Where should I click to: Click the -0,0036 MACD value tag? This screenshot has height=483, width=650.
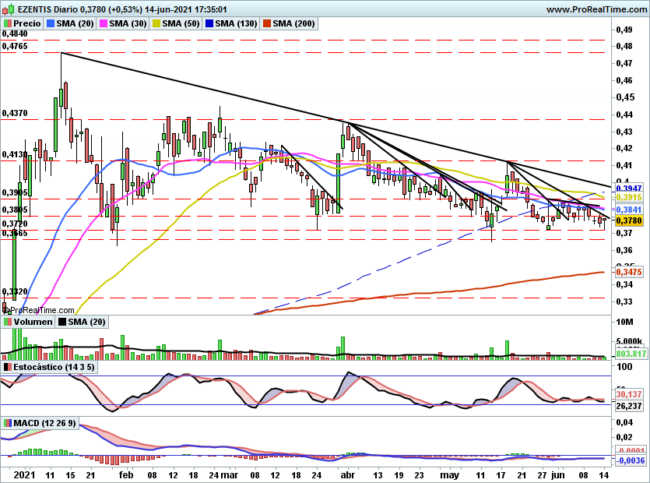point(630,461)
